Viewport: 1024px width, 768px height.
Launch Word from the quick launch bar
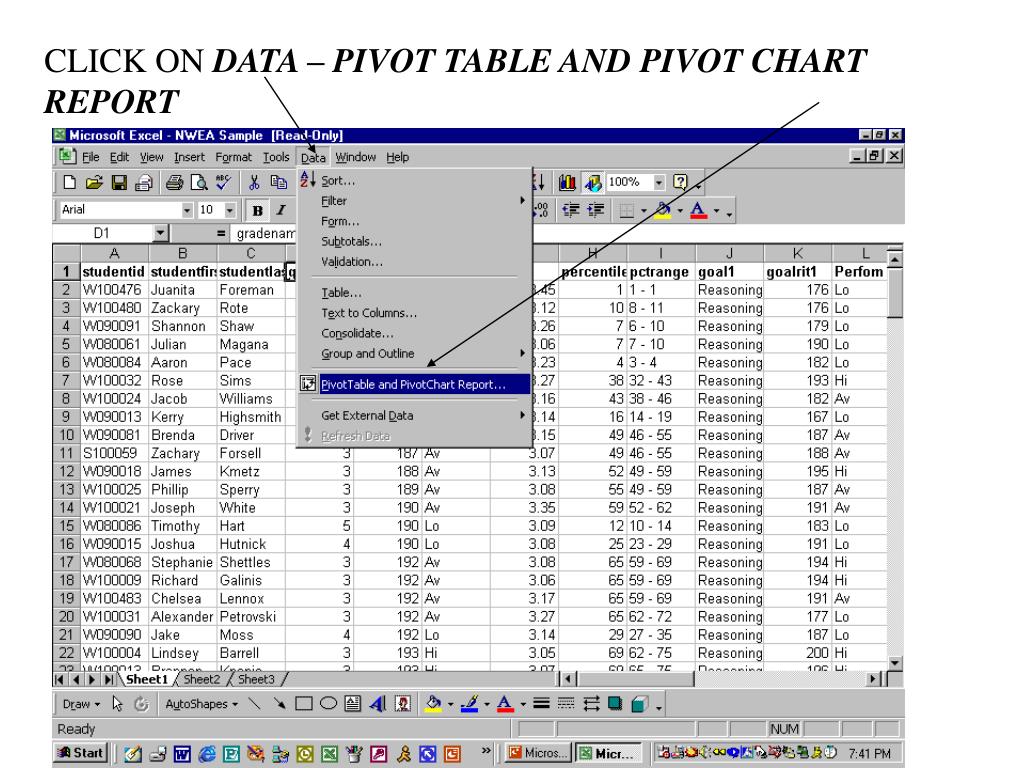[182, 754]
